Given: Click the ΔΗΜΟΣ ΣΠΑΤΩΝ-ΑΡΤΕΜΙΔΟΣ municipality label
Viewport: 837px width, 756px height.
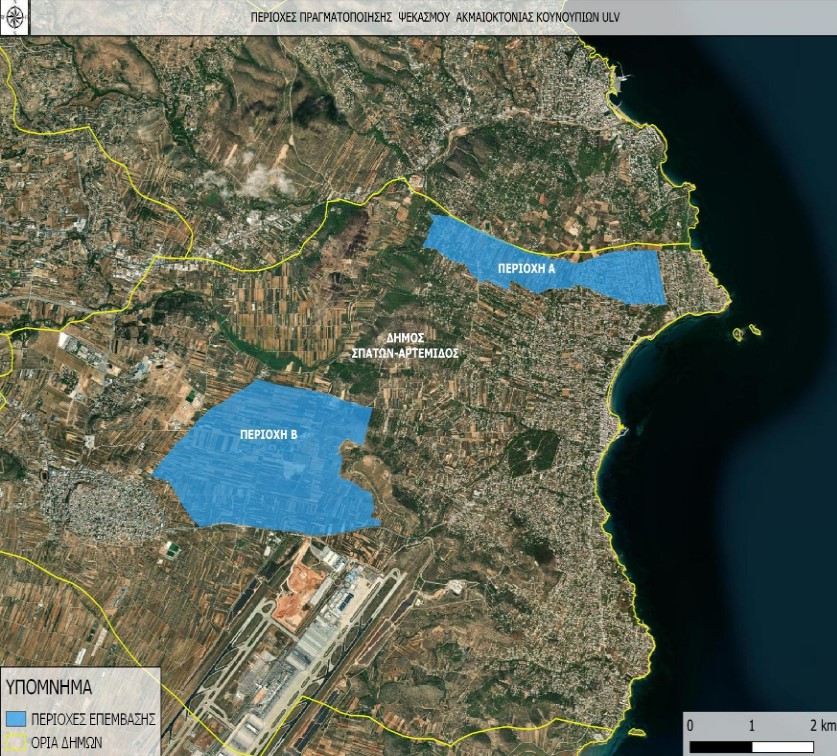Looking at the screenshot, I should coord(406,345).
